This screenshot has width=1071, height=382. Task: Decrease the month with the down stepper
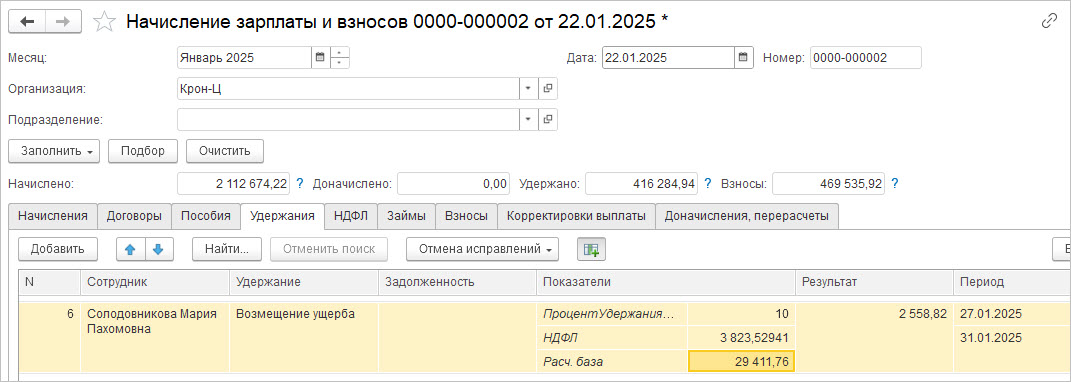[340, 63]
